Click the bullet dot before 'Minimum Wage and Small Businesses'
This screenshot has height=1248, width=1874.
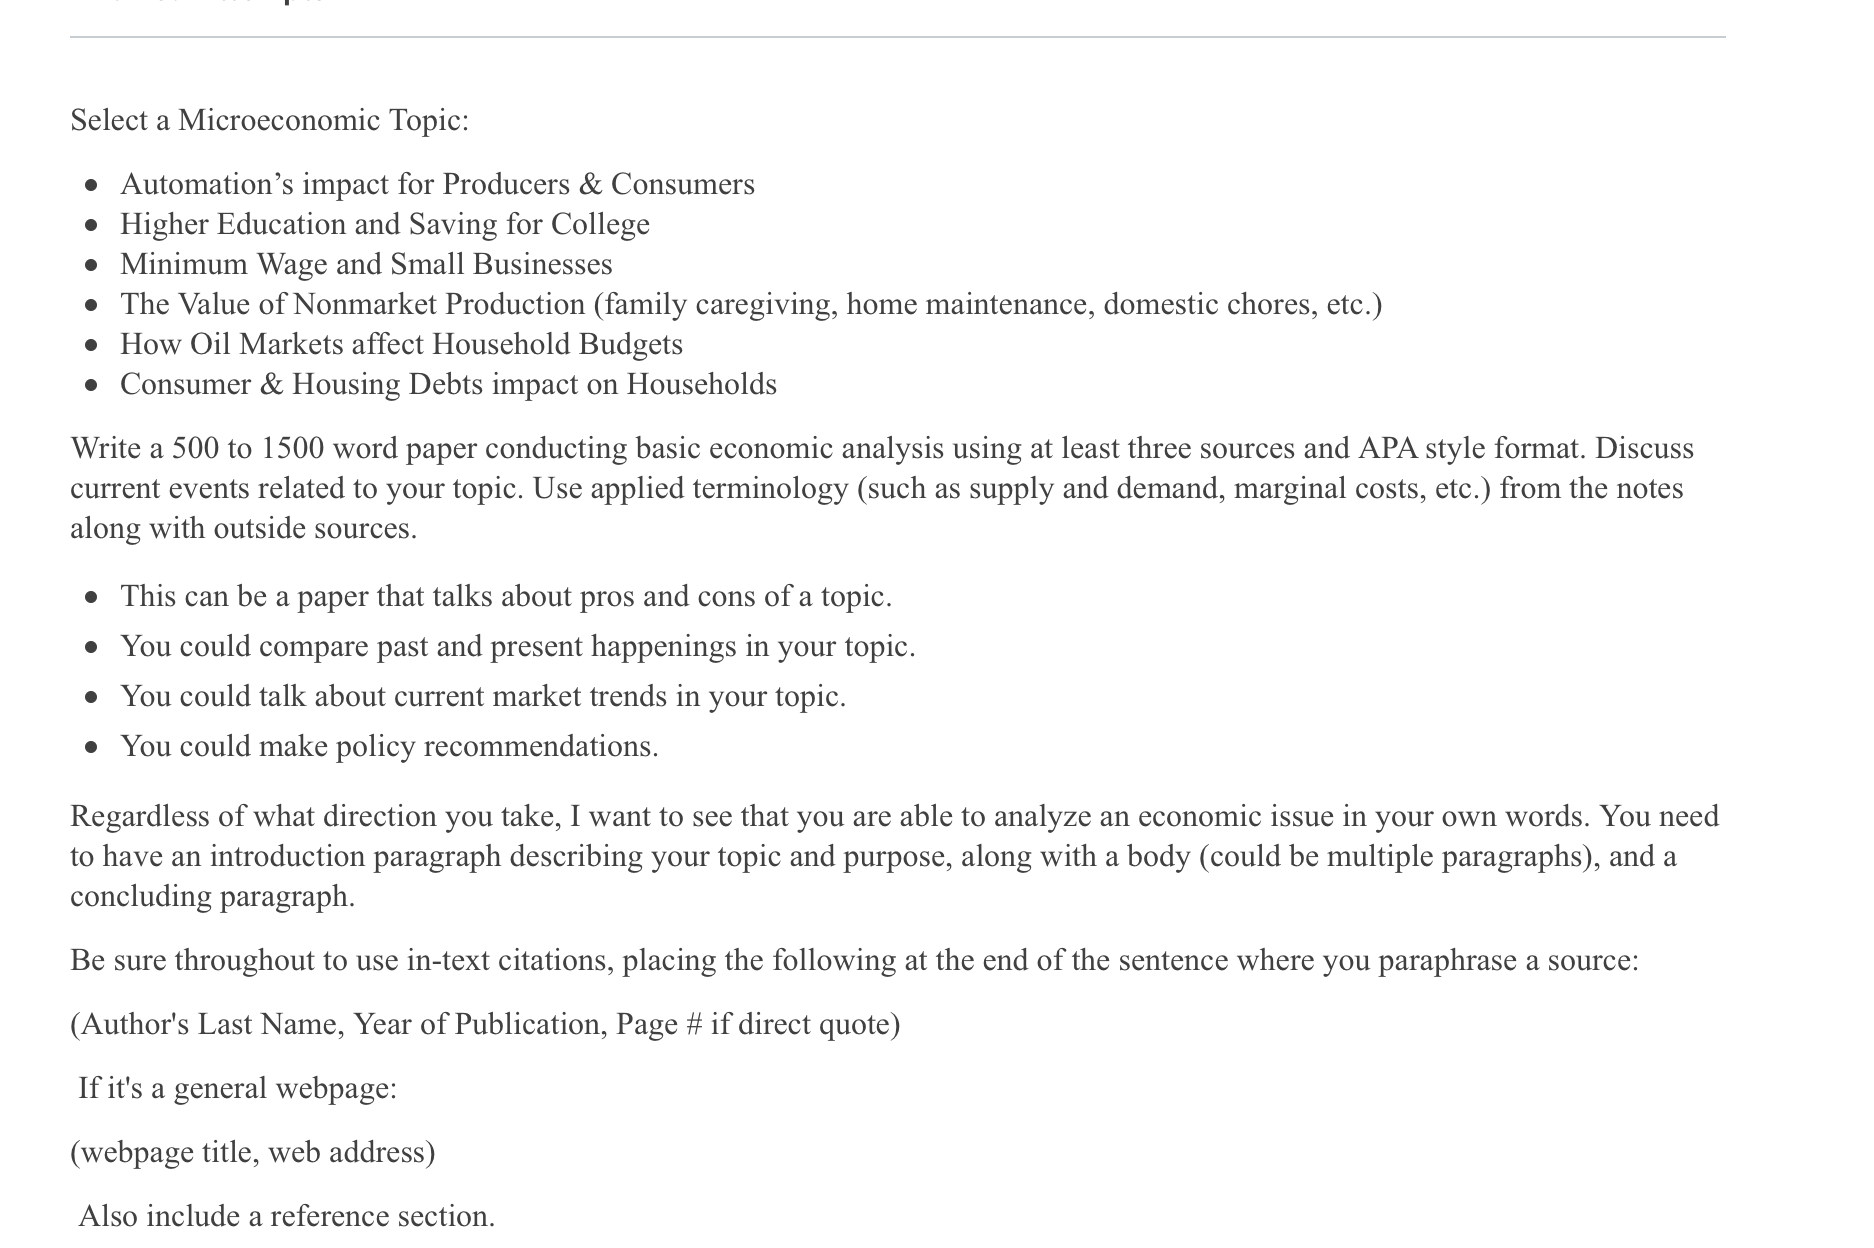92,266
